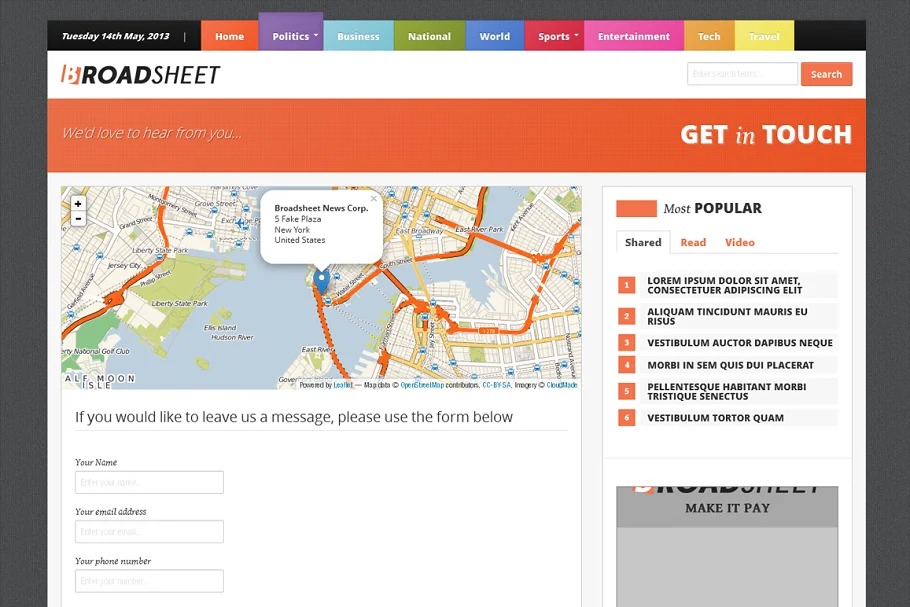Go to the Business section
This screenshot has width=910, height=607.
pyautogui.click(x=358, y=36)
